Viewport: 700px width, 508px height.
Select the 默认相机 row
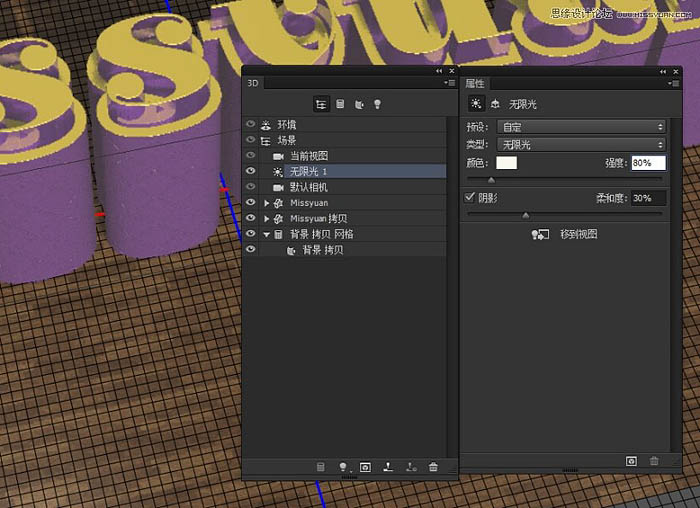click(x=352, y=187)
